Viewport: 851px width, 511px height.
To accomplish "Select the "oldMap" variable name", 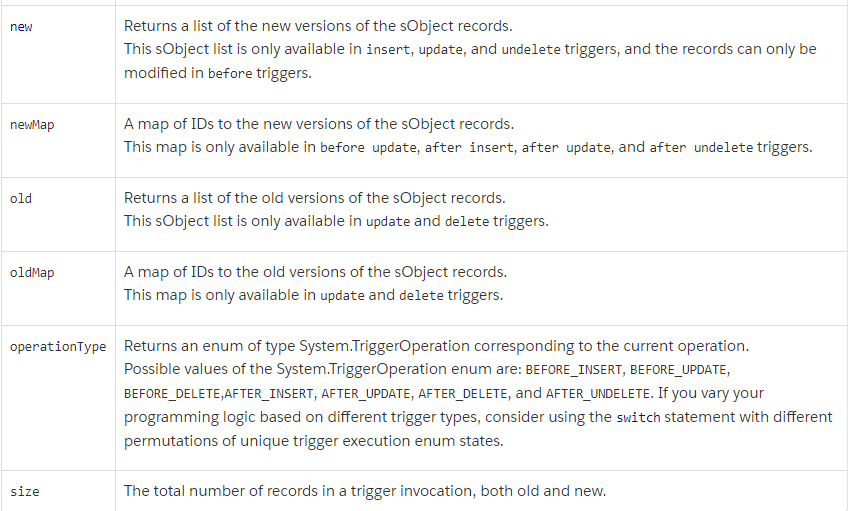I will coord(32,272).
